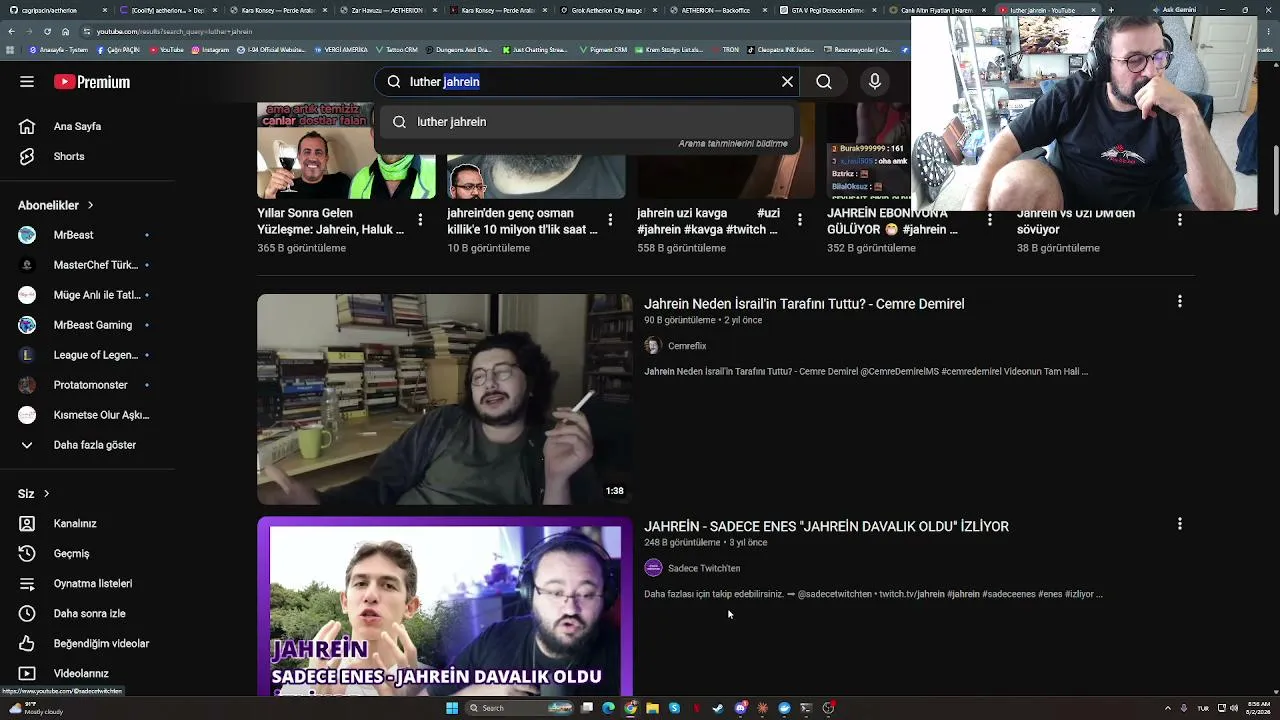Image resolution: width=1280 pixels, height=720 pixels.
Task: Switch to the Canlı Altın Fiyatları tab
Action: pos(938,10)
